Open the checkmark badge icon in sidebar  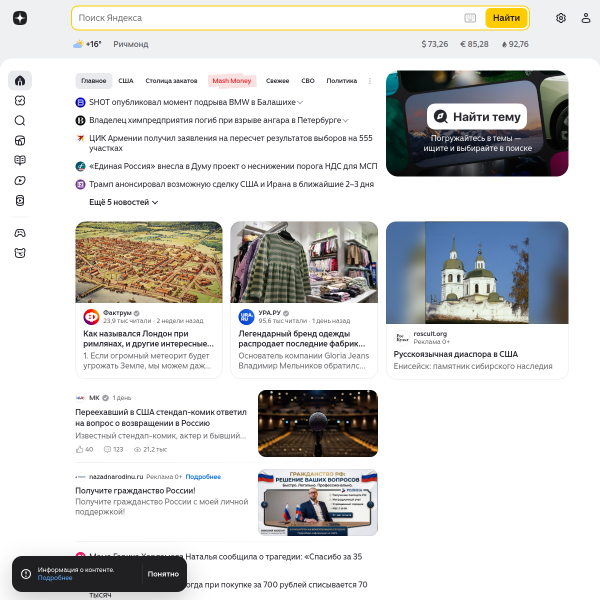pos(20,101)
